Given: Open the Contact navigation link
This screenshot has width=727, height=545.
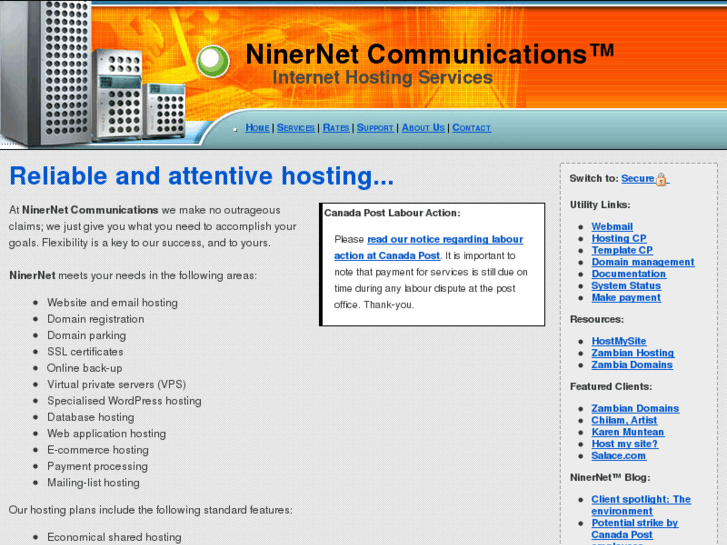Looking at the screenshot, I should tap(472, 128).
